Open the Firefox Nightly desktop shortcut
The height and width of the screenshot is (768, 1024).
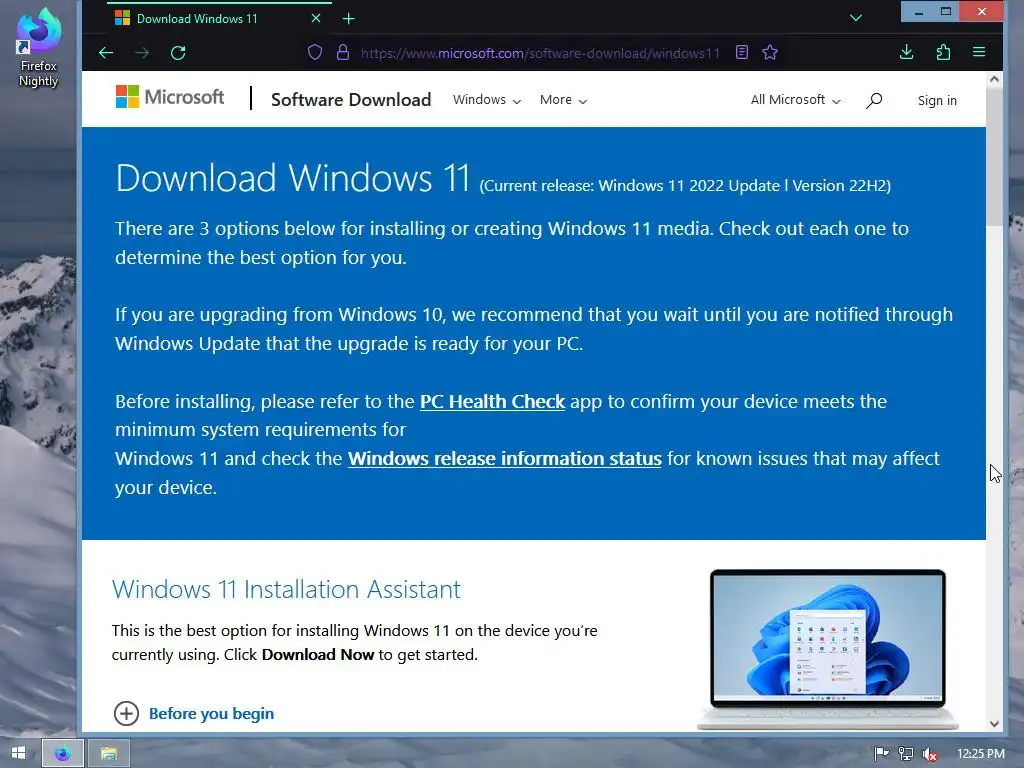click(x=39, y=47)
